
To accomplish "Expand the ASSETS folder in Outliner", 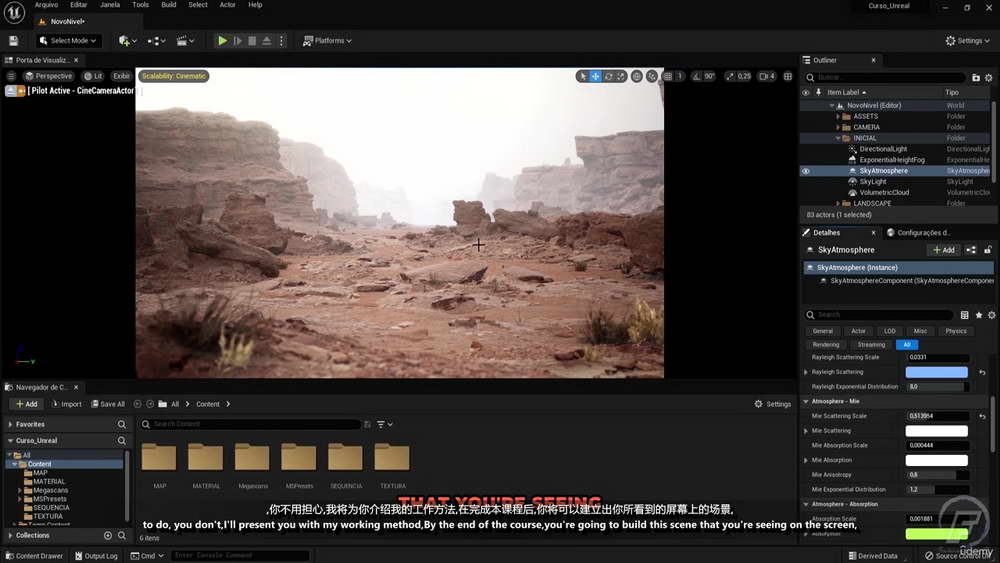I will click(x=838, y=117).
